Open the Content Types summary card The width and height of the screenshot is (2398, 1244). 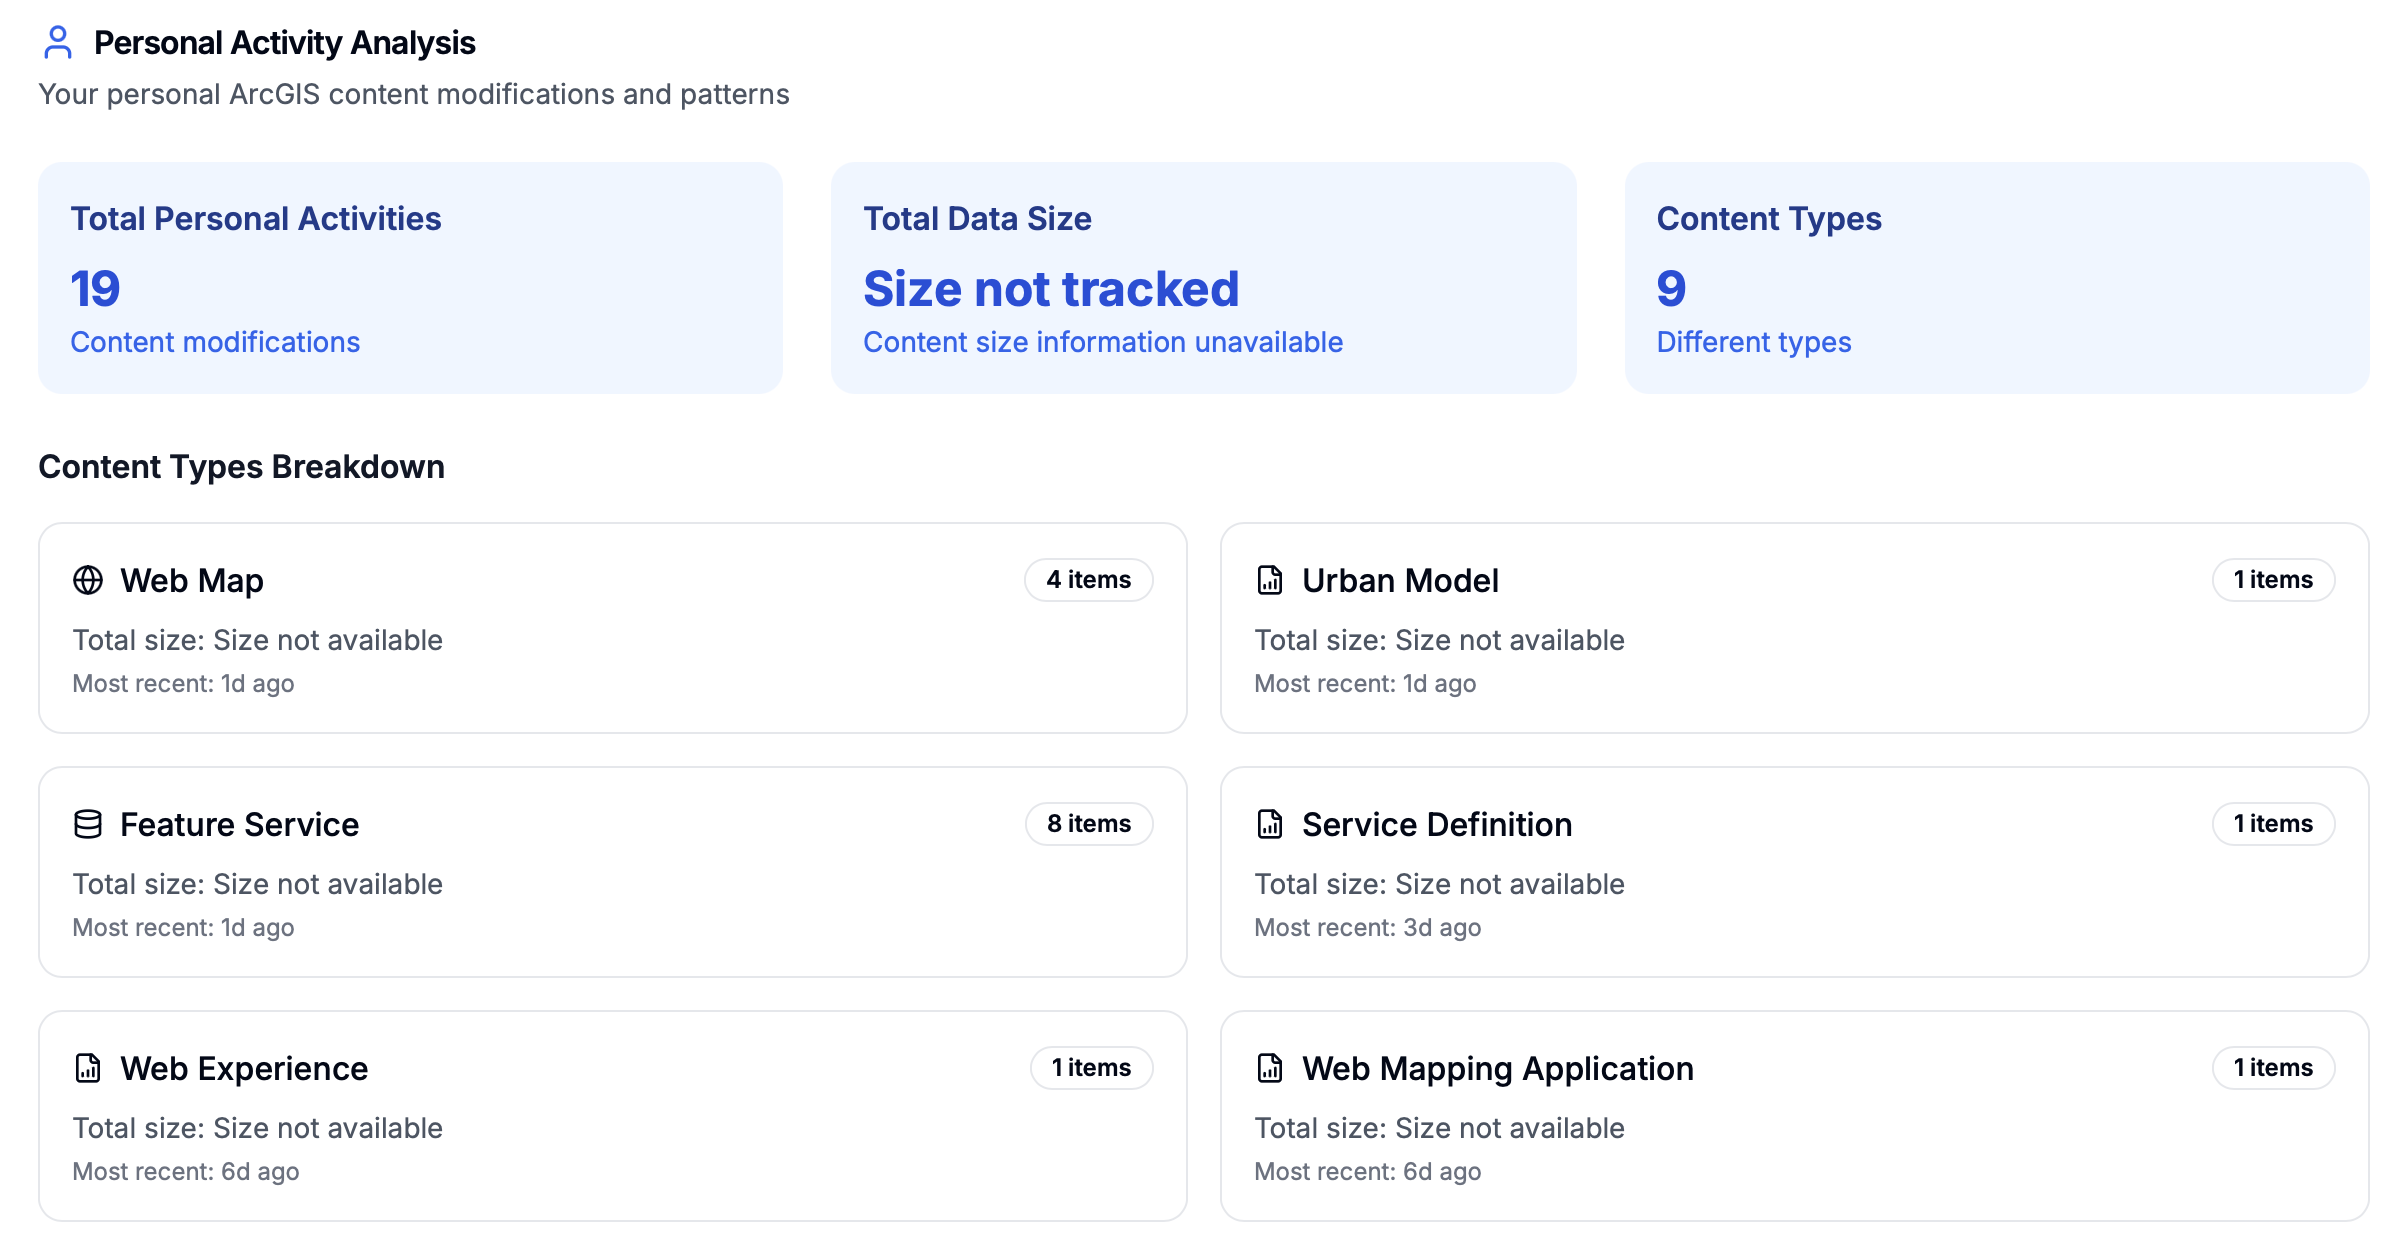click(x=1996, y=278)
